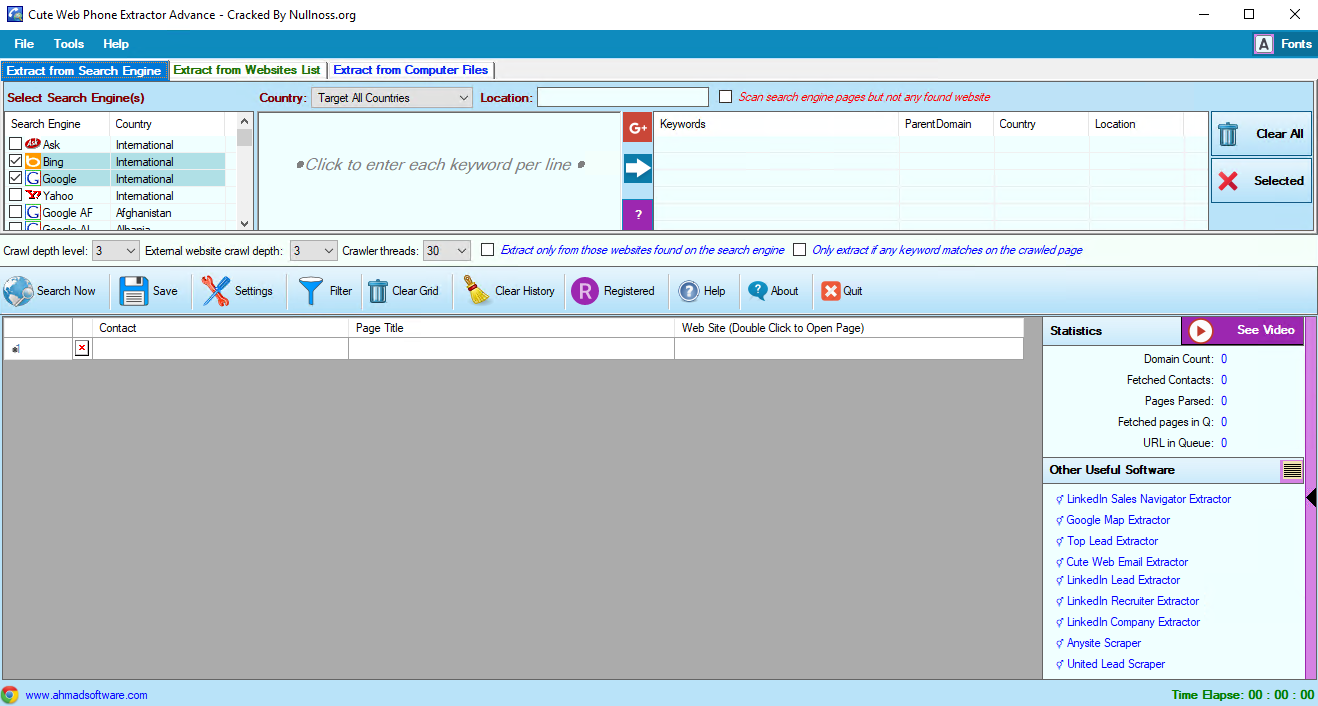Click the red Quit X icon

pos(831,291)
